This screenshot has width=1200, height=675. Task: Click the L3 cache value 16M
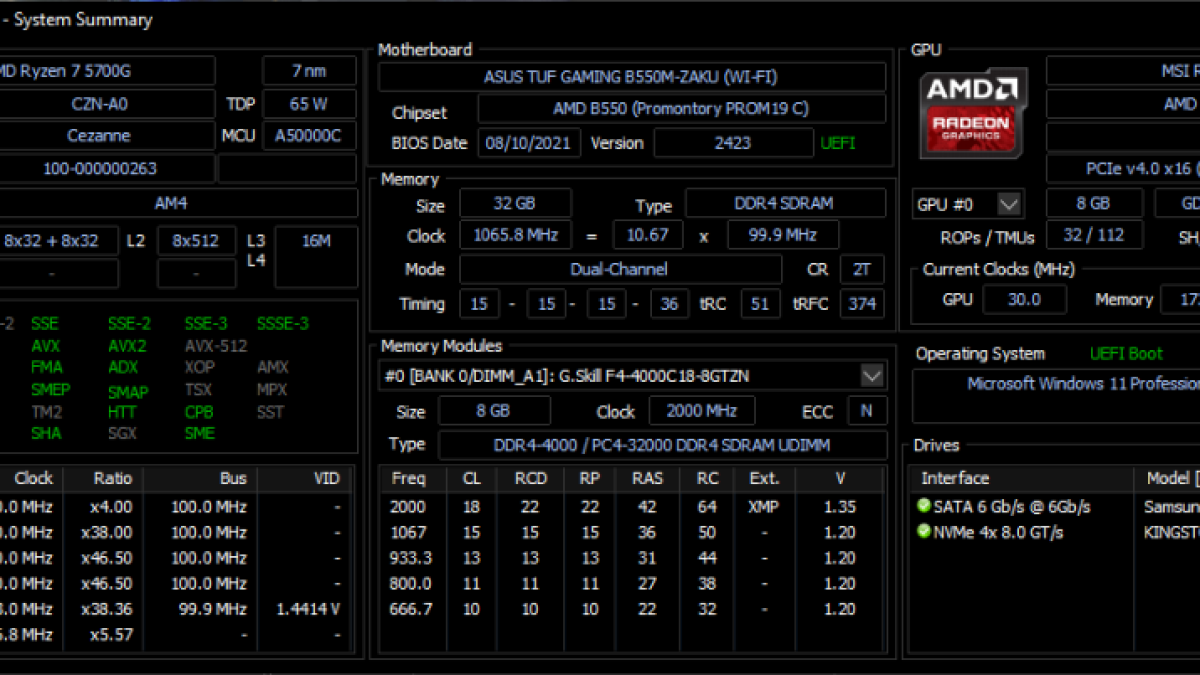(x=315, y=257)
